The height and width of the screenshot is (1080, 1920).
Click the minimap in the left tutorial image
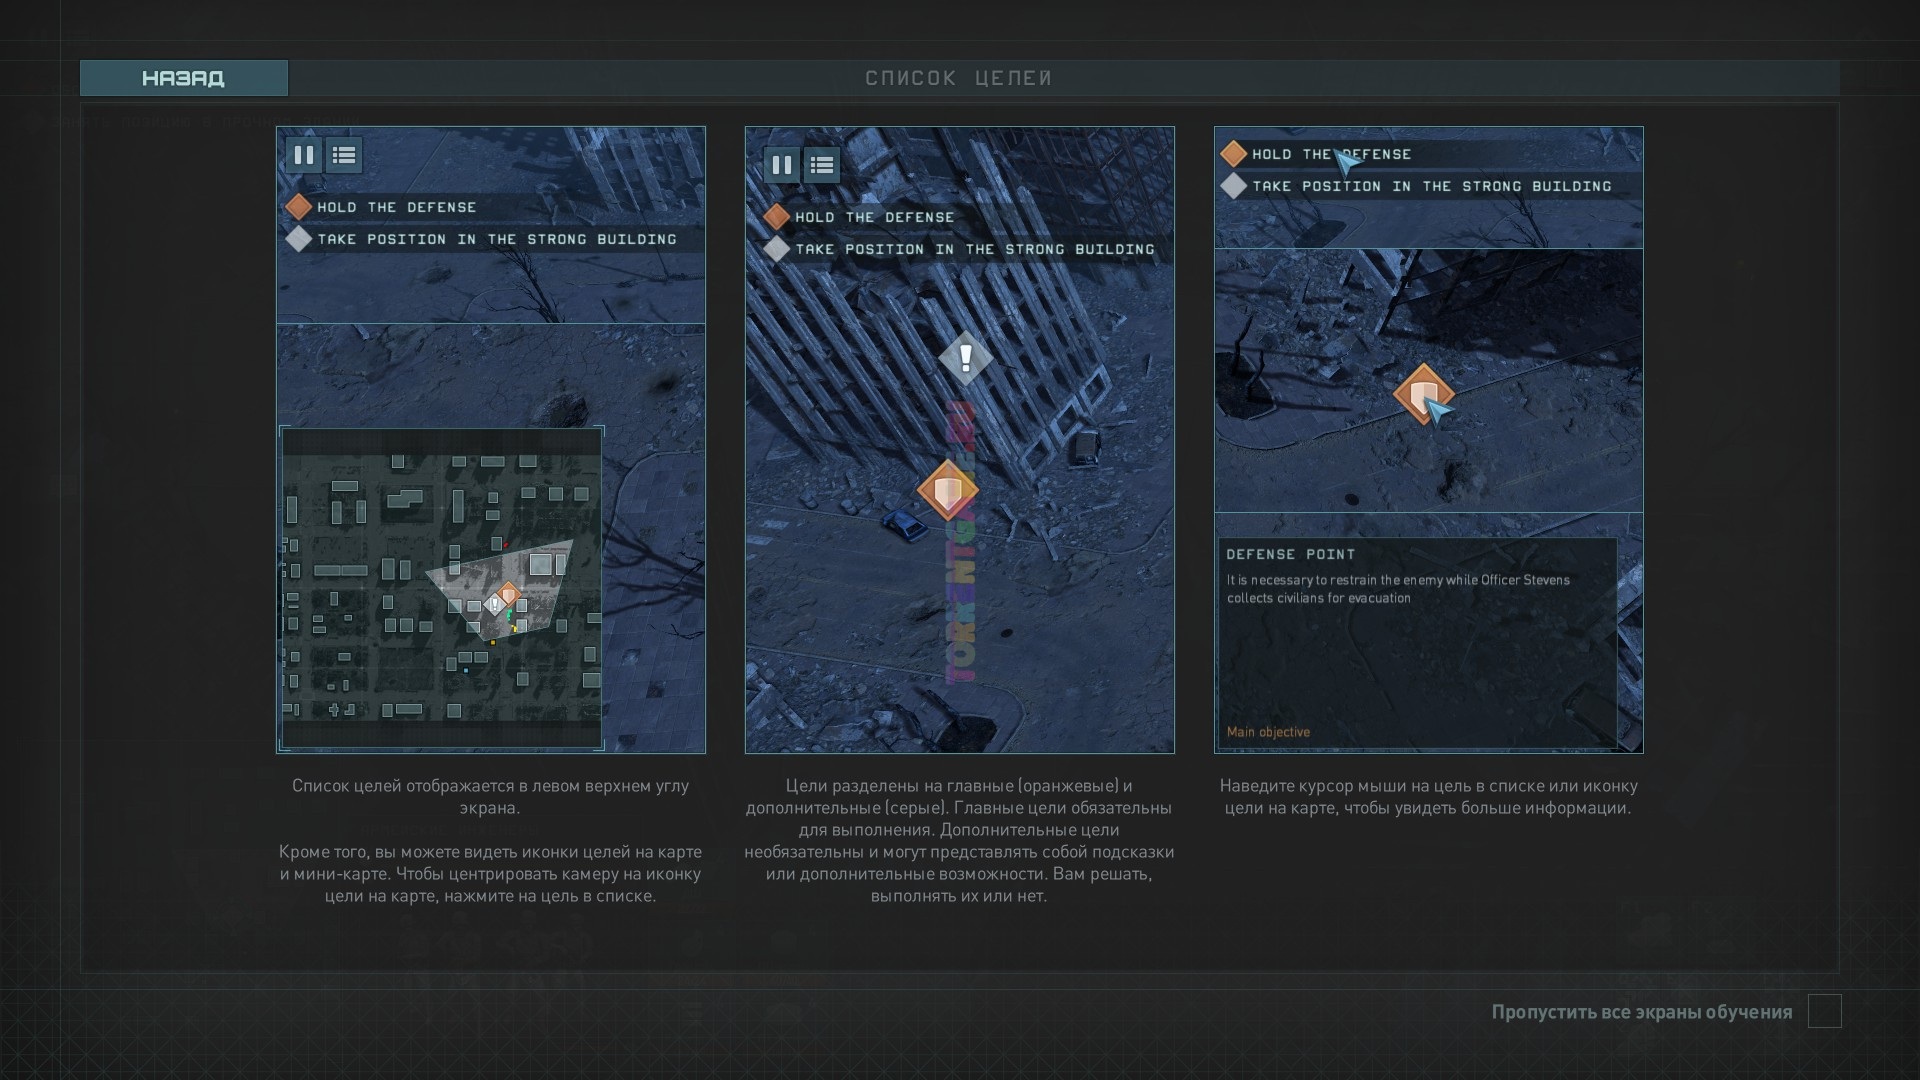click(x=441, y=588)
